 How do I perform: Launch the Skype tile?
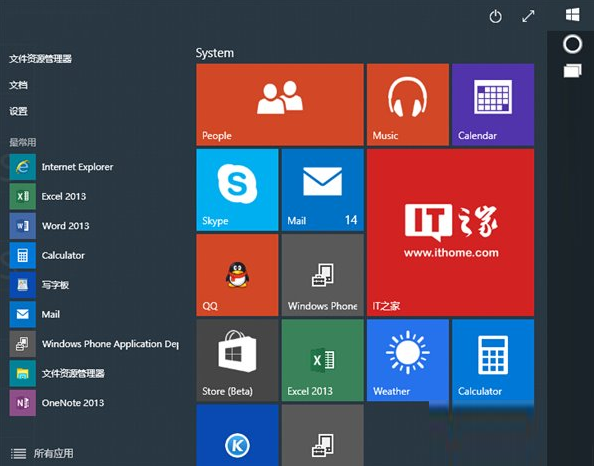coord(237,190)
